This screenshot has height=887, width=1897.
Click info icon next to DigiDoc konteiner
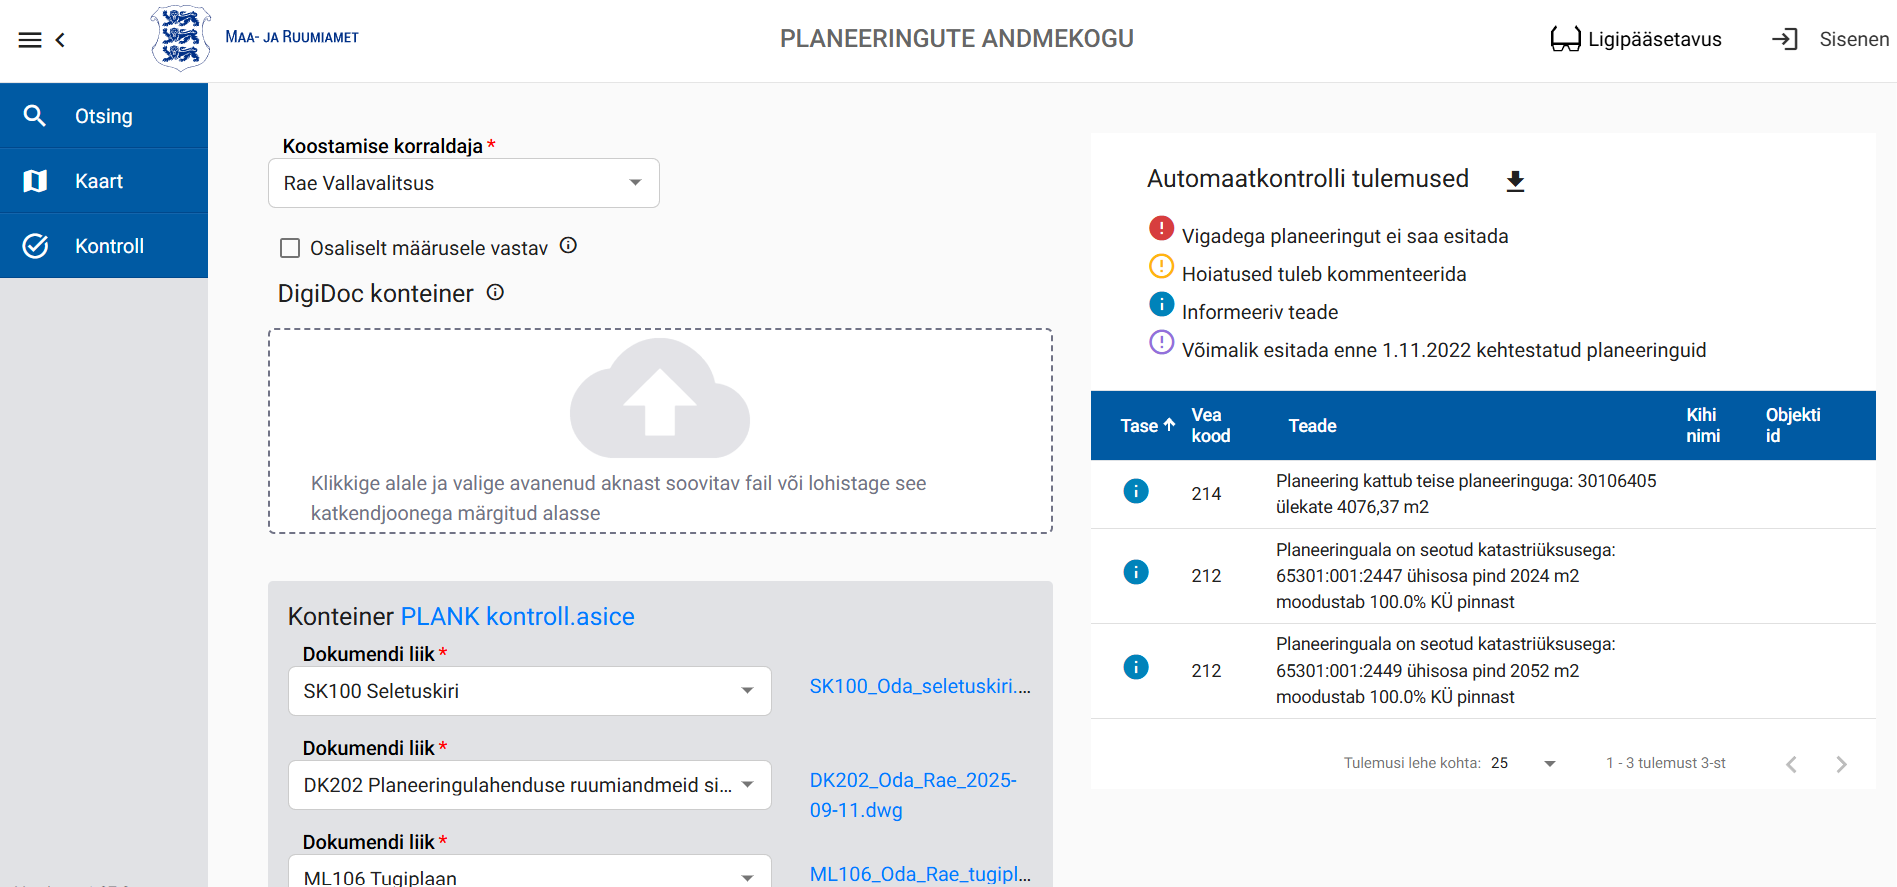coord(495,293)
